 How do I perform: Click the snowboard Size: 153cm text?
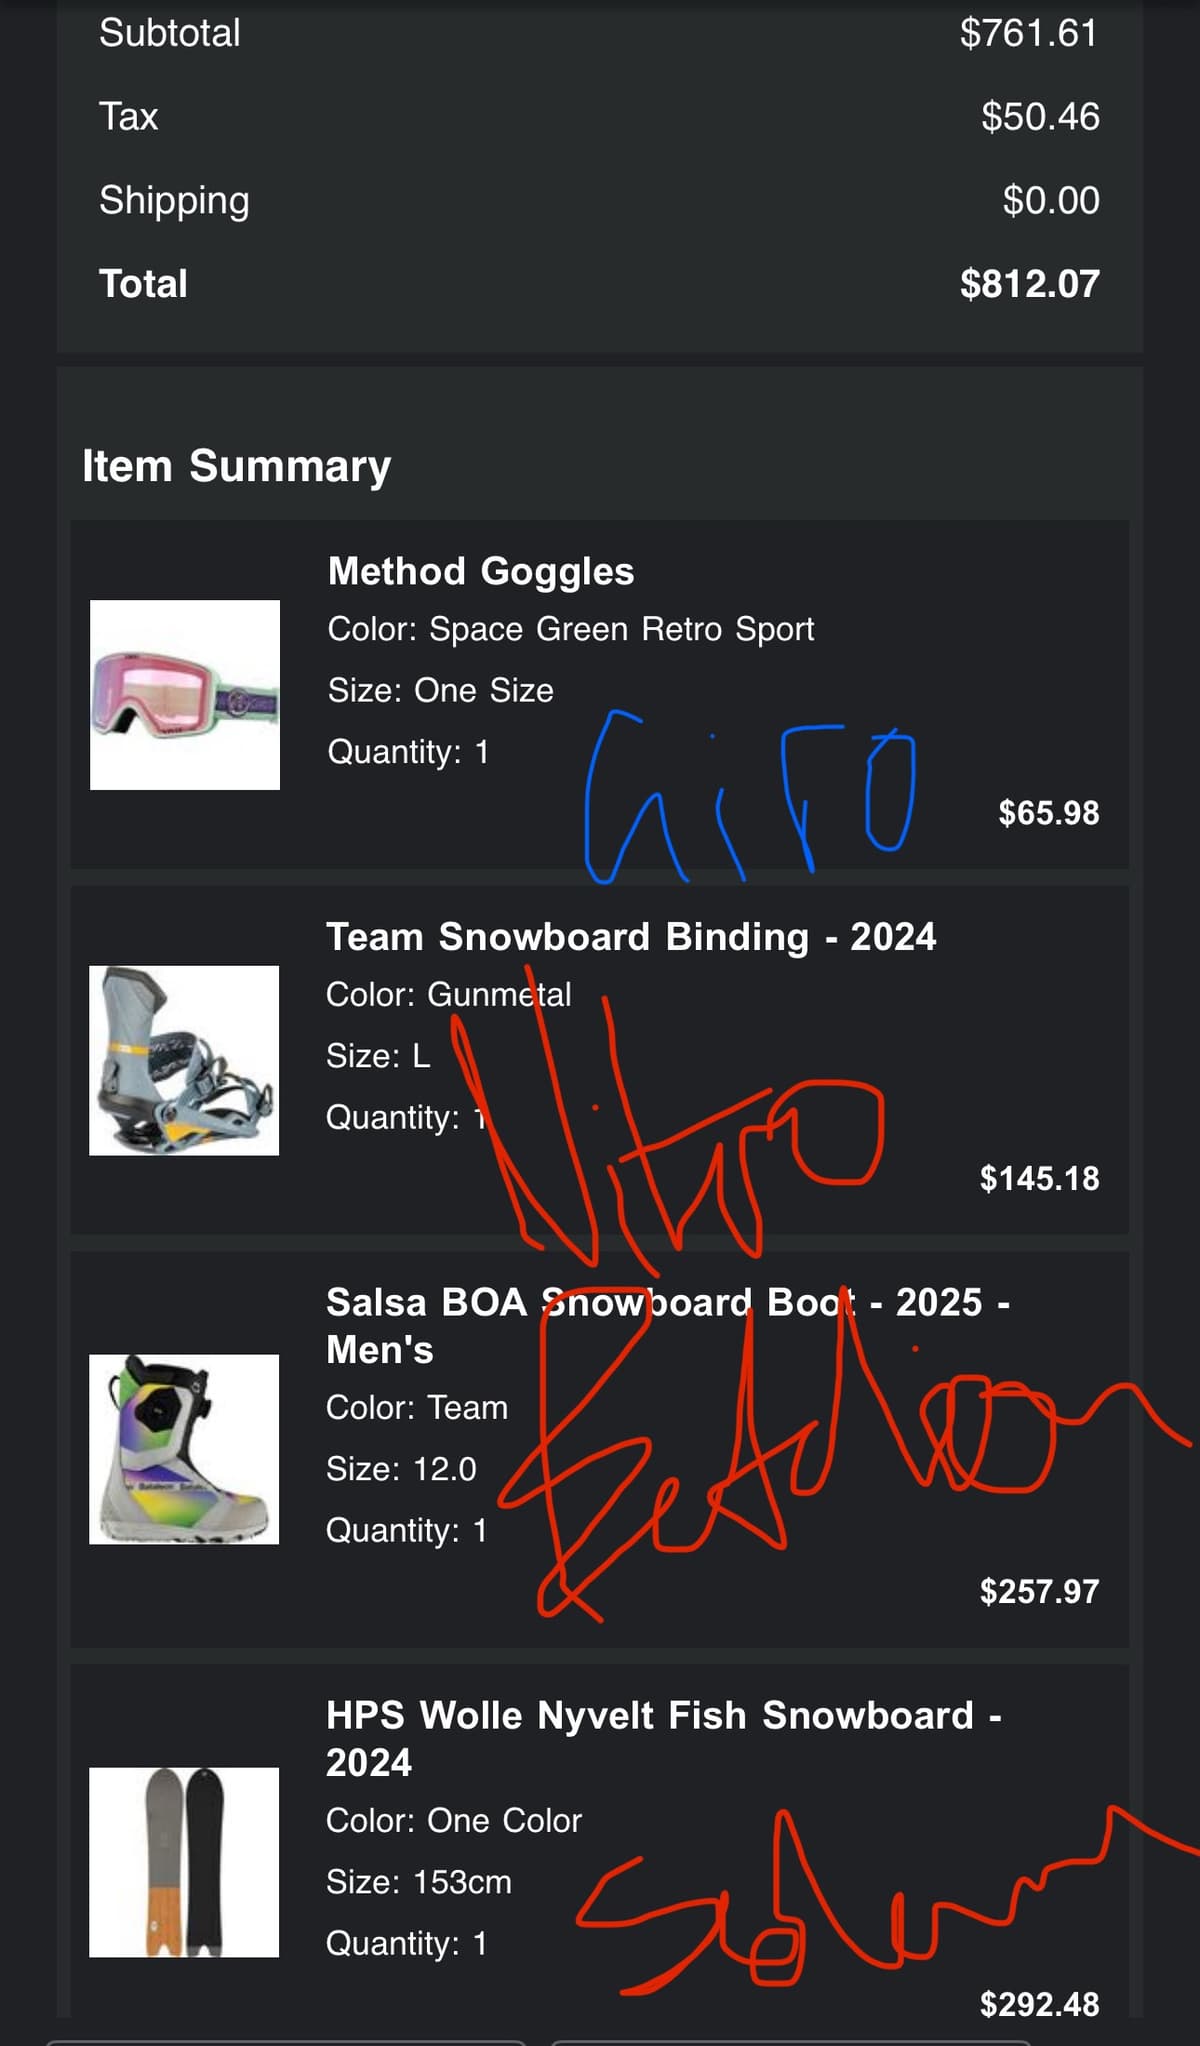pyautogui.click(x=419, y=1882)
